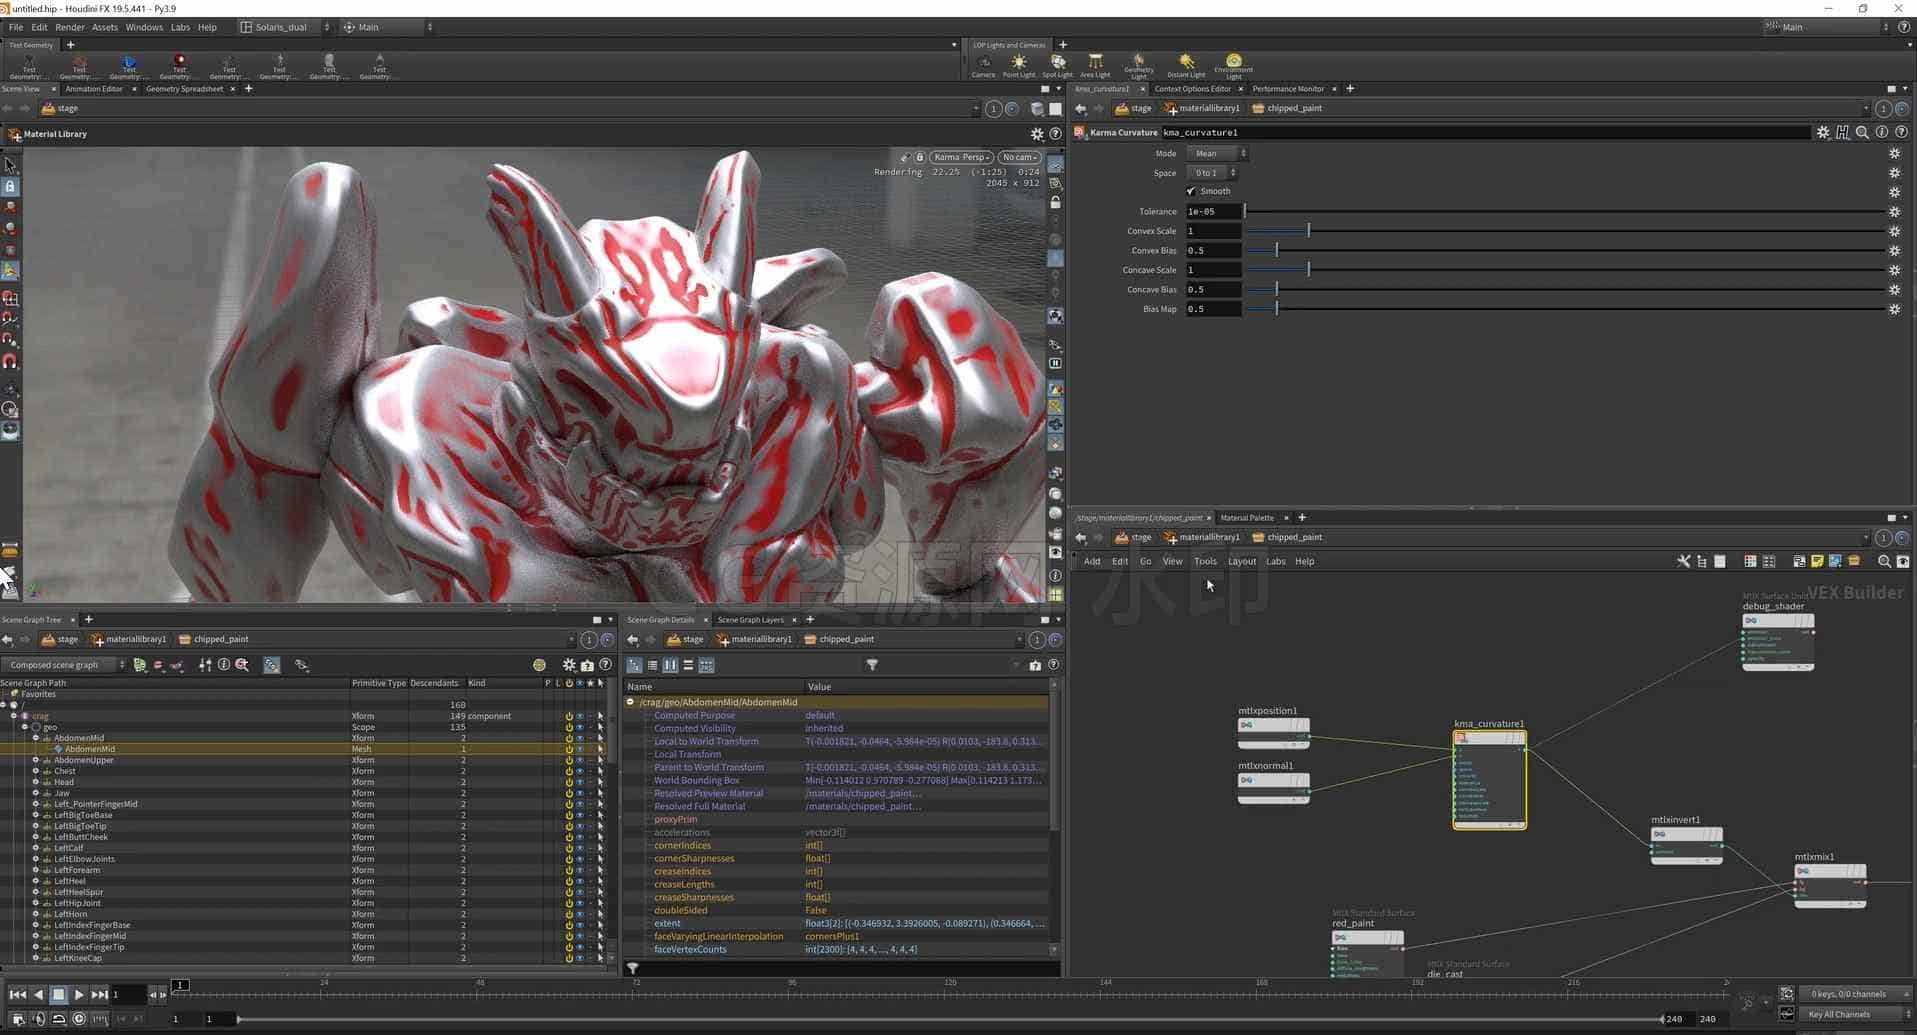The width and height of the screenshot is (1917, 1035).
Task: Add a Spot Light from the shelf
Action: 1057,66
